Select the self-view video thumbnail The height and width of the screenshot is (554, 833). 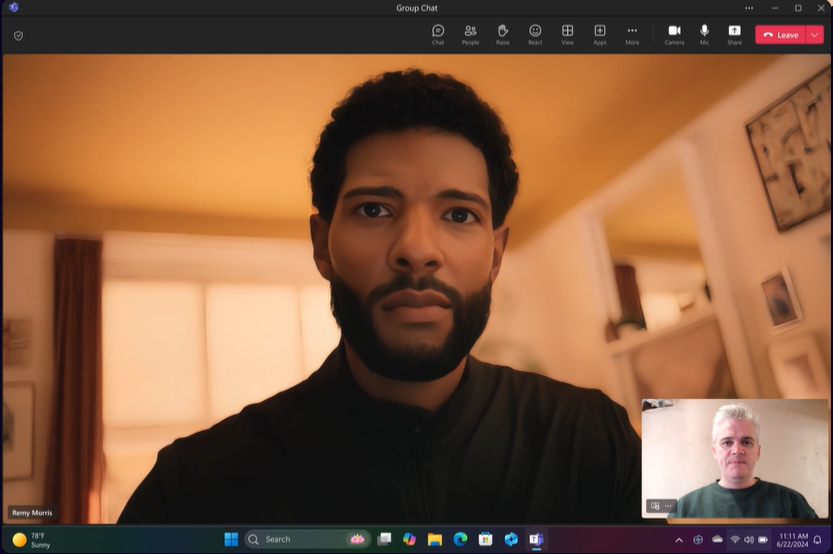tap(735, 458)
